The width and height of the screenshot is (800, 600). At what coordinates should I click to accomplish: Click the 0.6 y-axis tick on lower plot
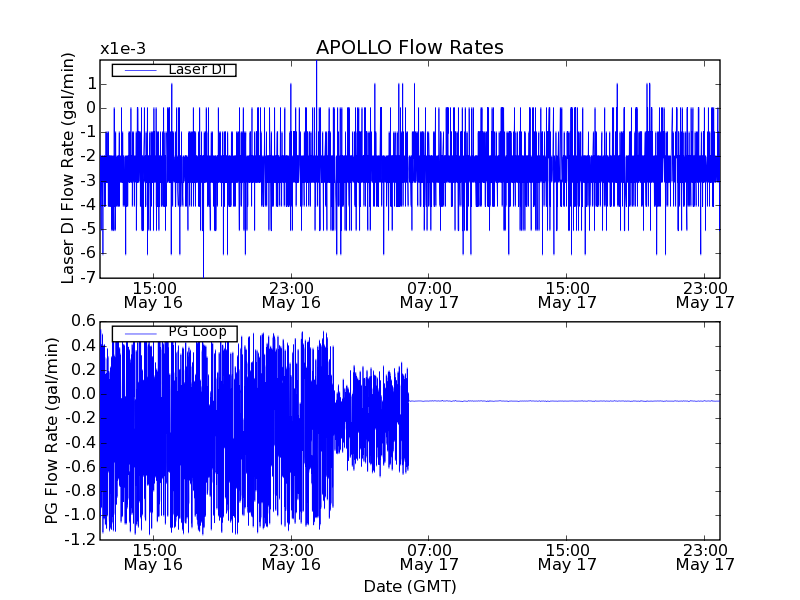pyautogui.click(x=82, y=321)
